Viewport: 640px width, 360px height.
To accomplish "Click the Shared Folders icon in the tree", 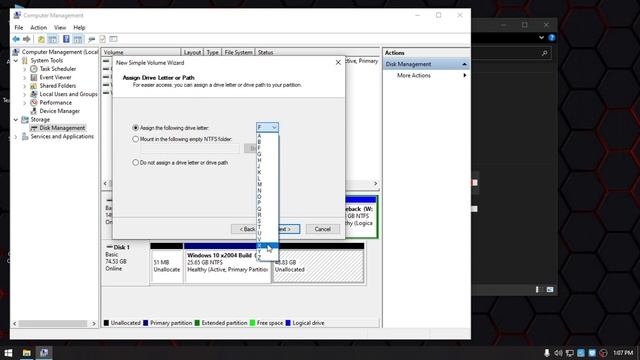I will (x=34, y=86).
